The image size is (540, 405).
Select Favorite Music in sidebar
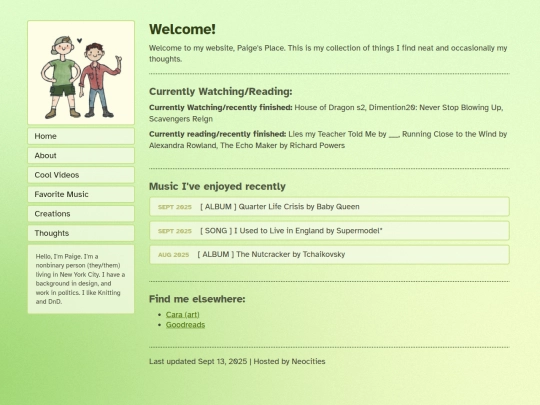point(81,194)
